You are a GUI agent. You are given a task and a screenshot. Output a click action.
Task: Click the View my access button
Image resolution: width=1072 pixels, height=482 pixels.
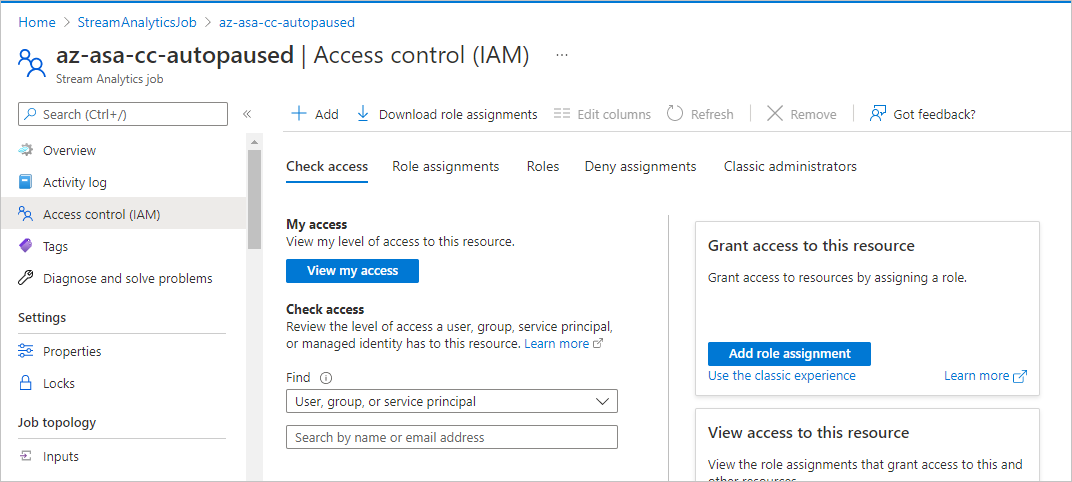(352, 271)
